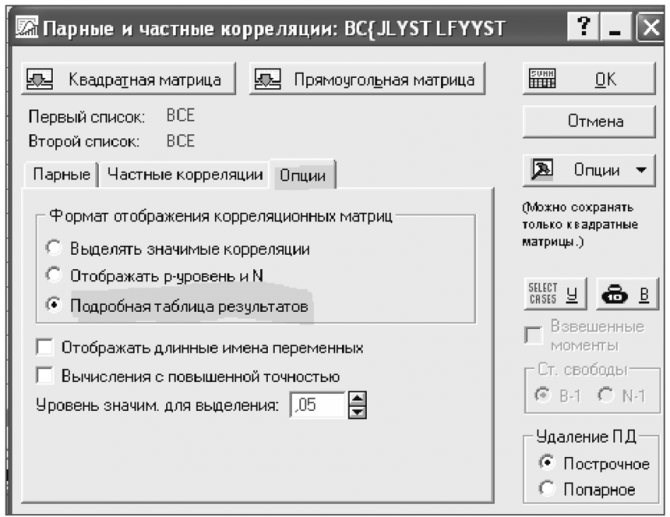Increase significance level with up arrow
670x517 pixels.
(357, 398)
